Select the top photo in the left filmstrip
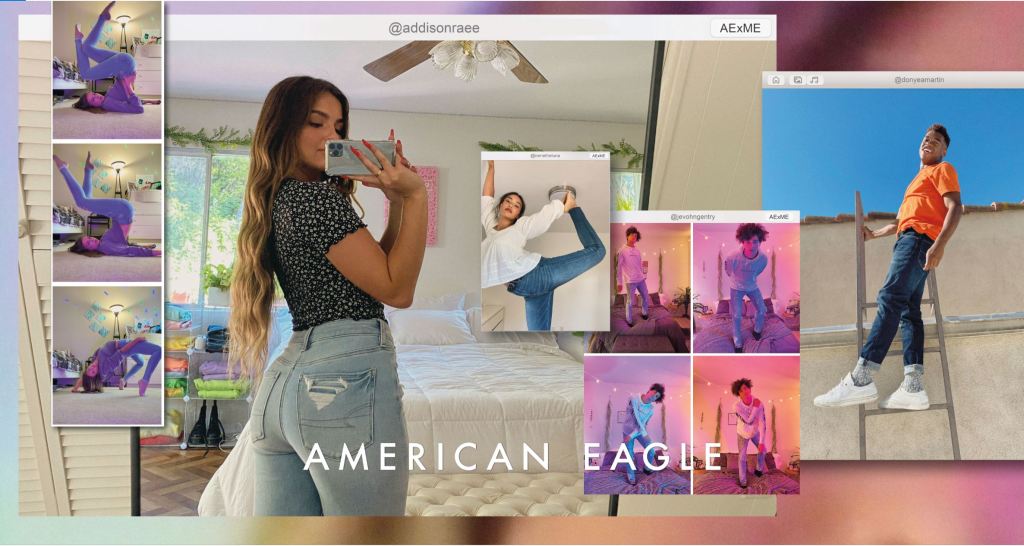Image resolution: width=1024 pixels, height=546 pixels. pos(106,70)
